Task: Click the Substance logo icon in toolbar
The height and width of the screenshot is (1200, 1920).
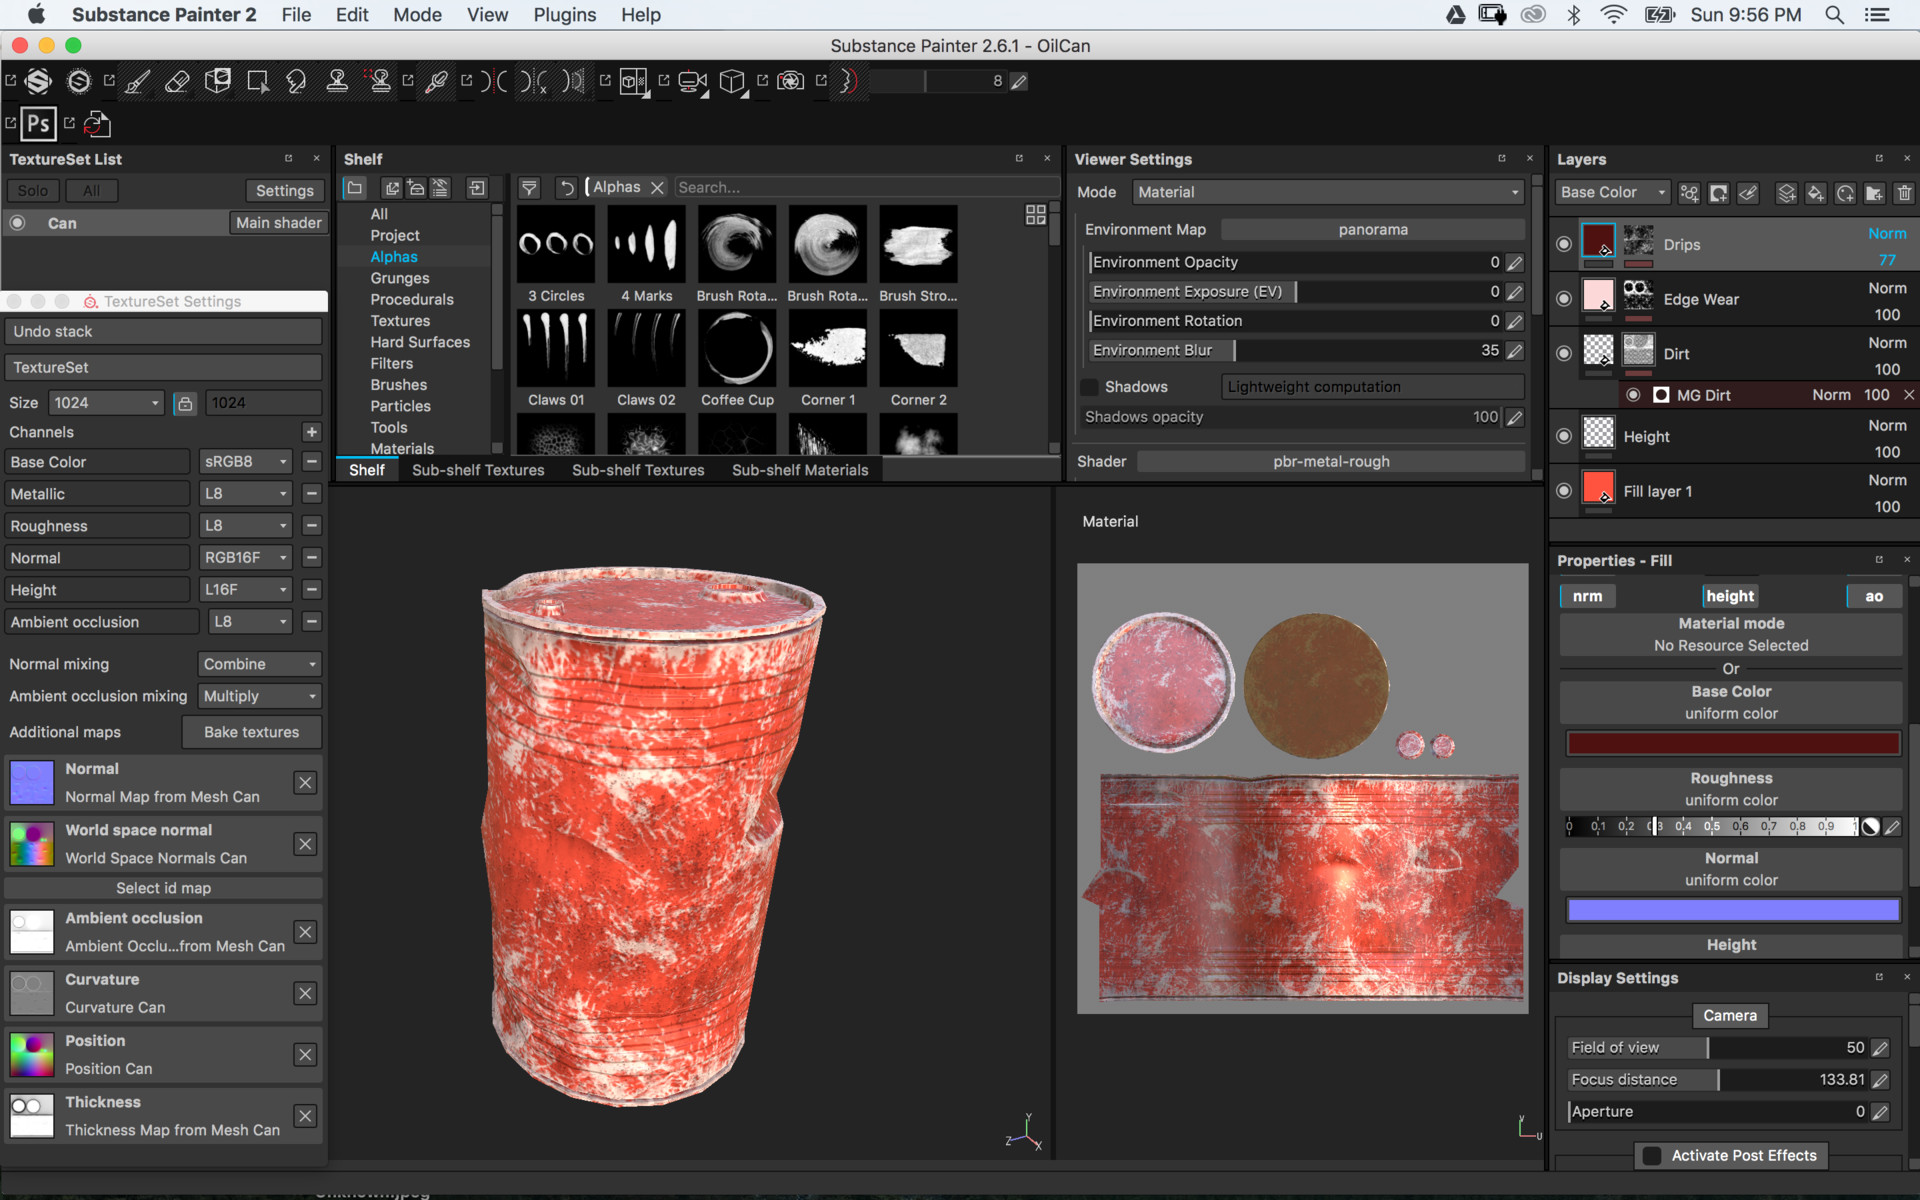Action: click(38, 82)
